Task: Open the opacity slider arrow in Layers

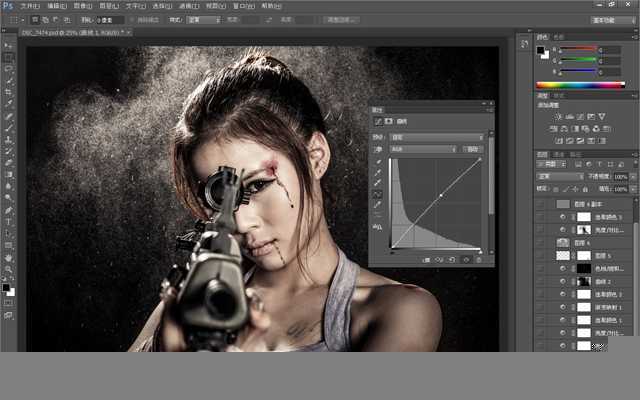Action: 633,176
